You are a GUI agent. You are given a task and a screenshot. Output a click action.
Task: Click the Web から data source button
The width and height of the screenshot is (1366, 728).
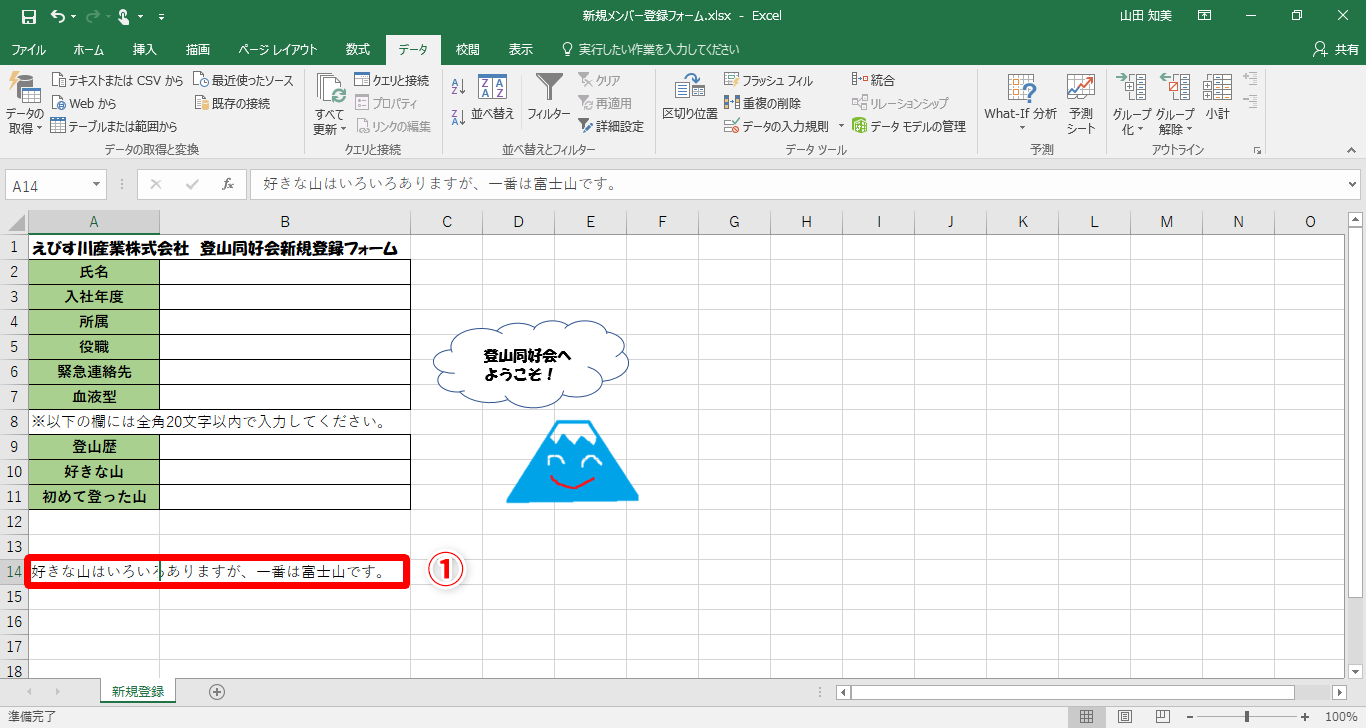pyautogui.click(x=84, y=103)
